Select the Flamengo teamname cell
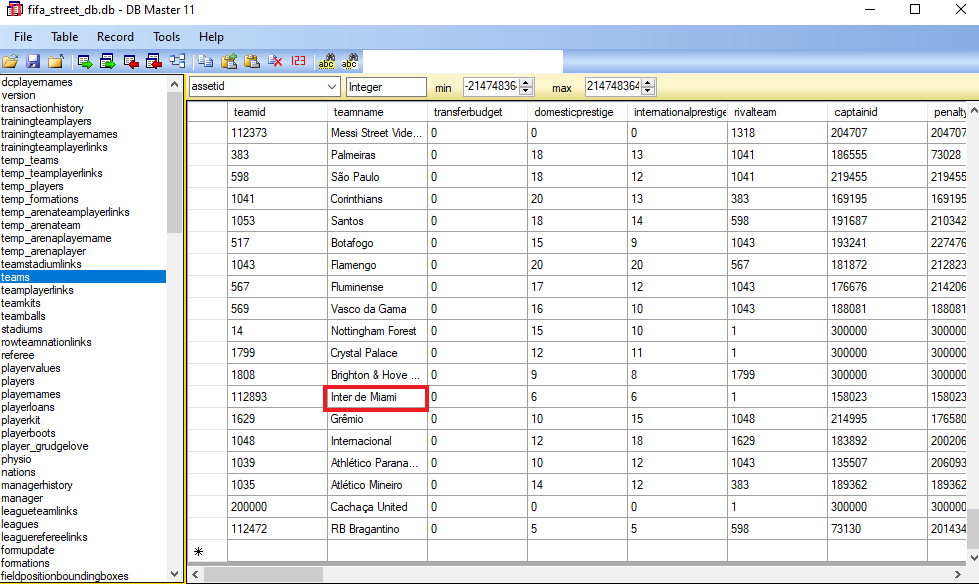Image resolution: width=979 pixels, height=584 pixels. click(x=377, y=265)
